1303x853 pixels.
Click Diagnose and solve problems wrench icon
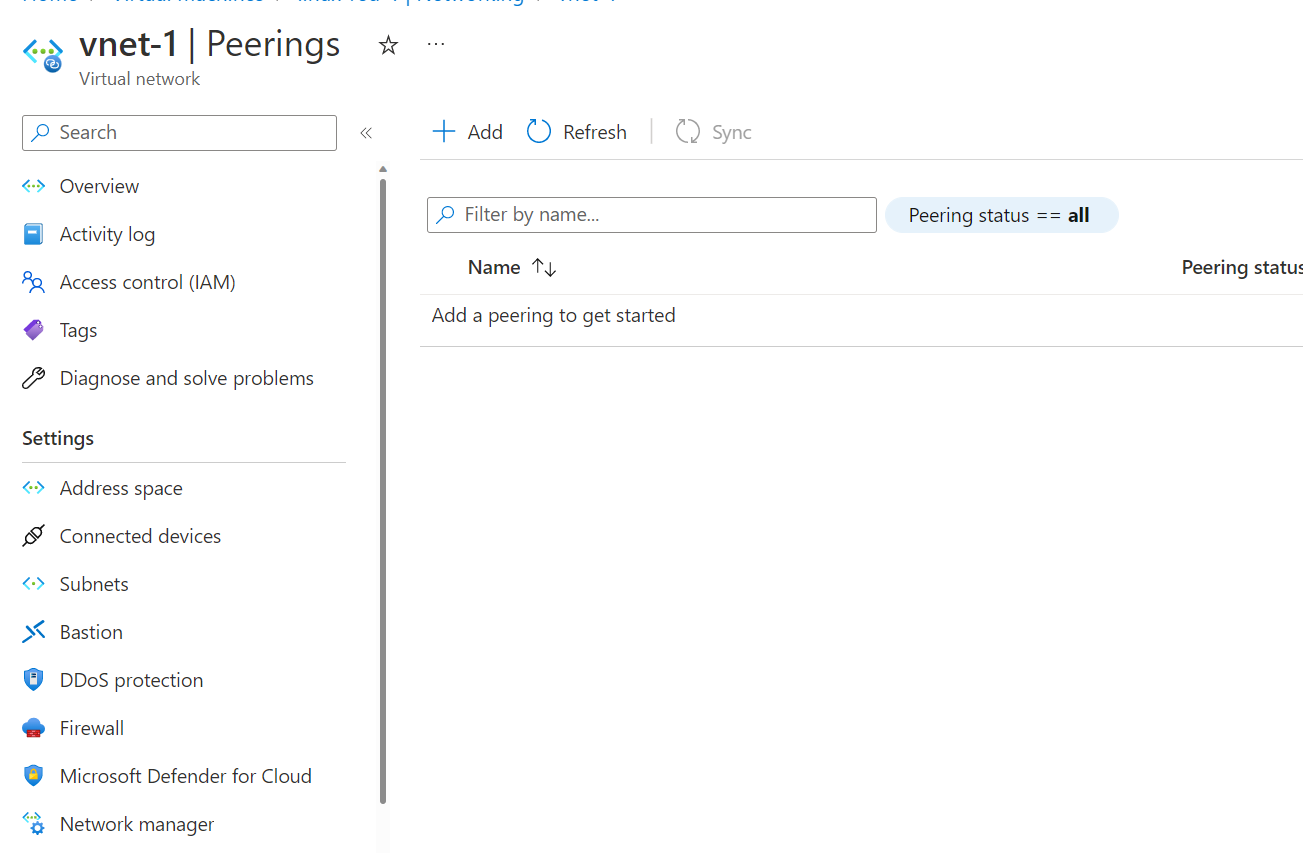[x=34, y=378]
